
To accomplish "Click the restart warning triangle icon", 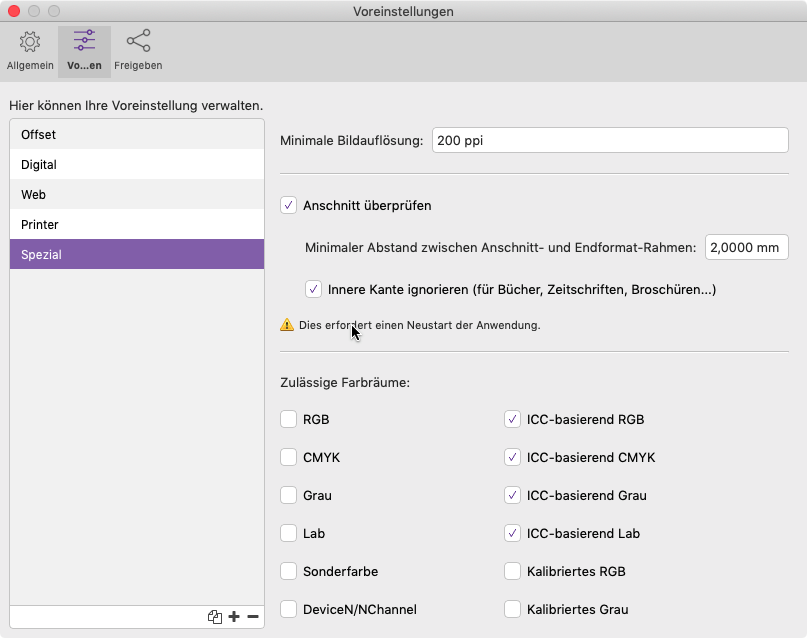I will [x=290, y=324].
